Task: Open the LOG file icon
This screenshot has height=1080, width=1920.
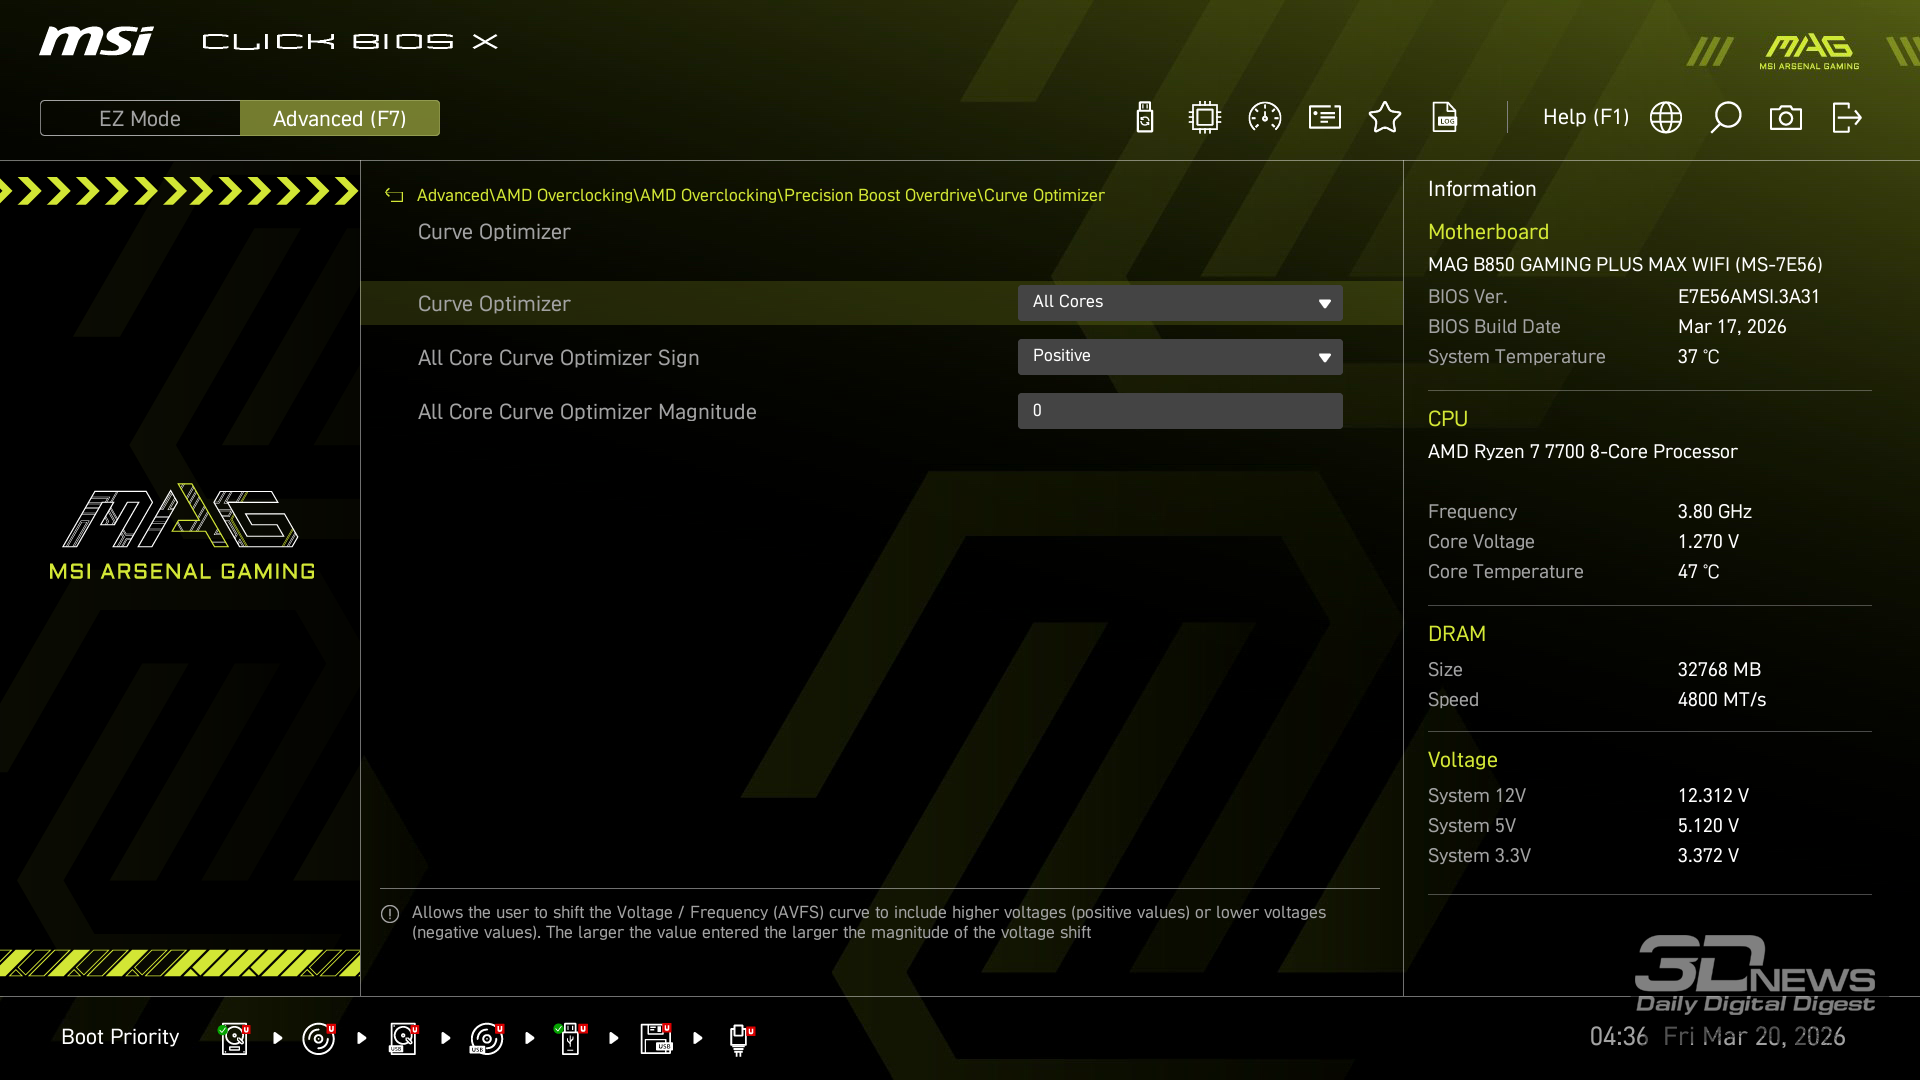Action: [x=1445, y=118]
